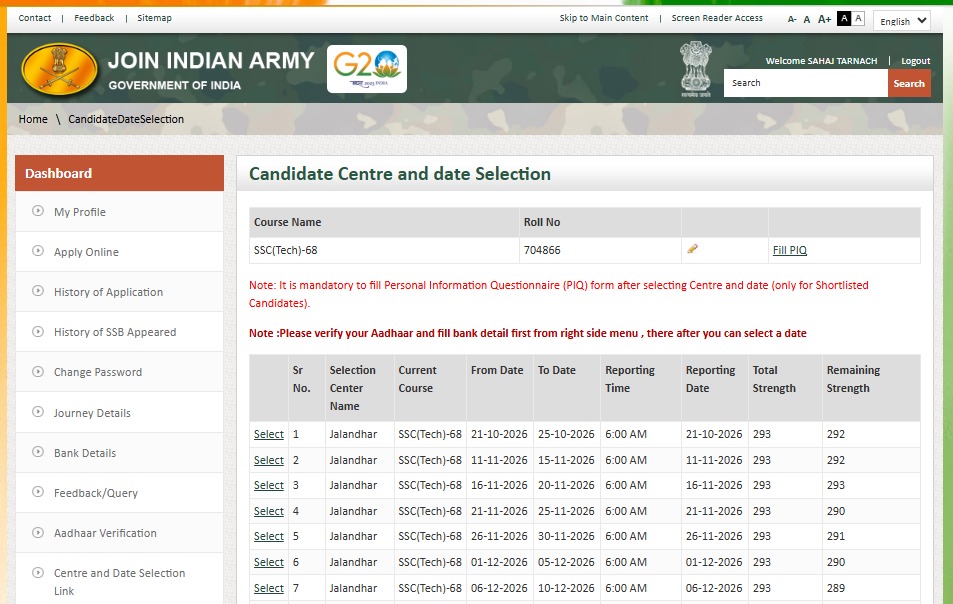Open Apply Online menu item
953x604 pixels.
86,252
